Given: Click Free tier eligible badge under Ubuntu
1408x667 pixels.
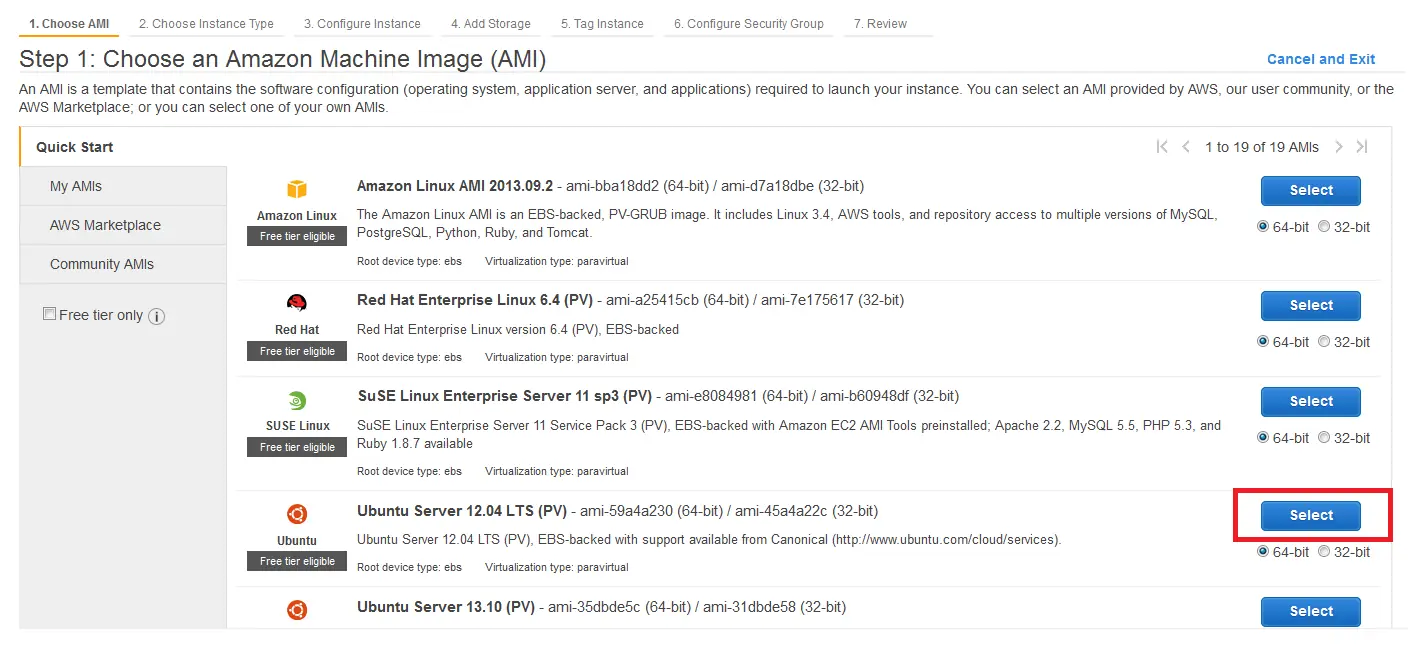Looking at the screenshot, I should pyautogui.click(x=297, y=561).
